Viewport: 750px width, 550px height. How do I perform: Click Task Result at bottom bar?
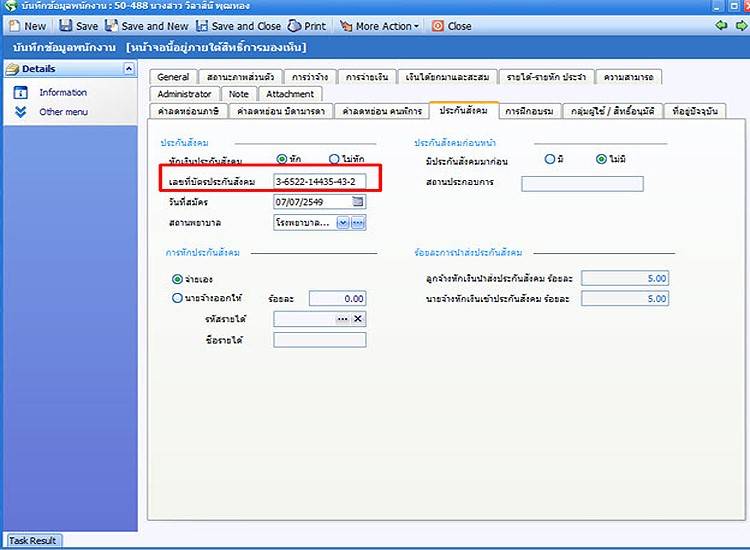pos(32,541)
